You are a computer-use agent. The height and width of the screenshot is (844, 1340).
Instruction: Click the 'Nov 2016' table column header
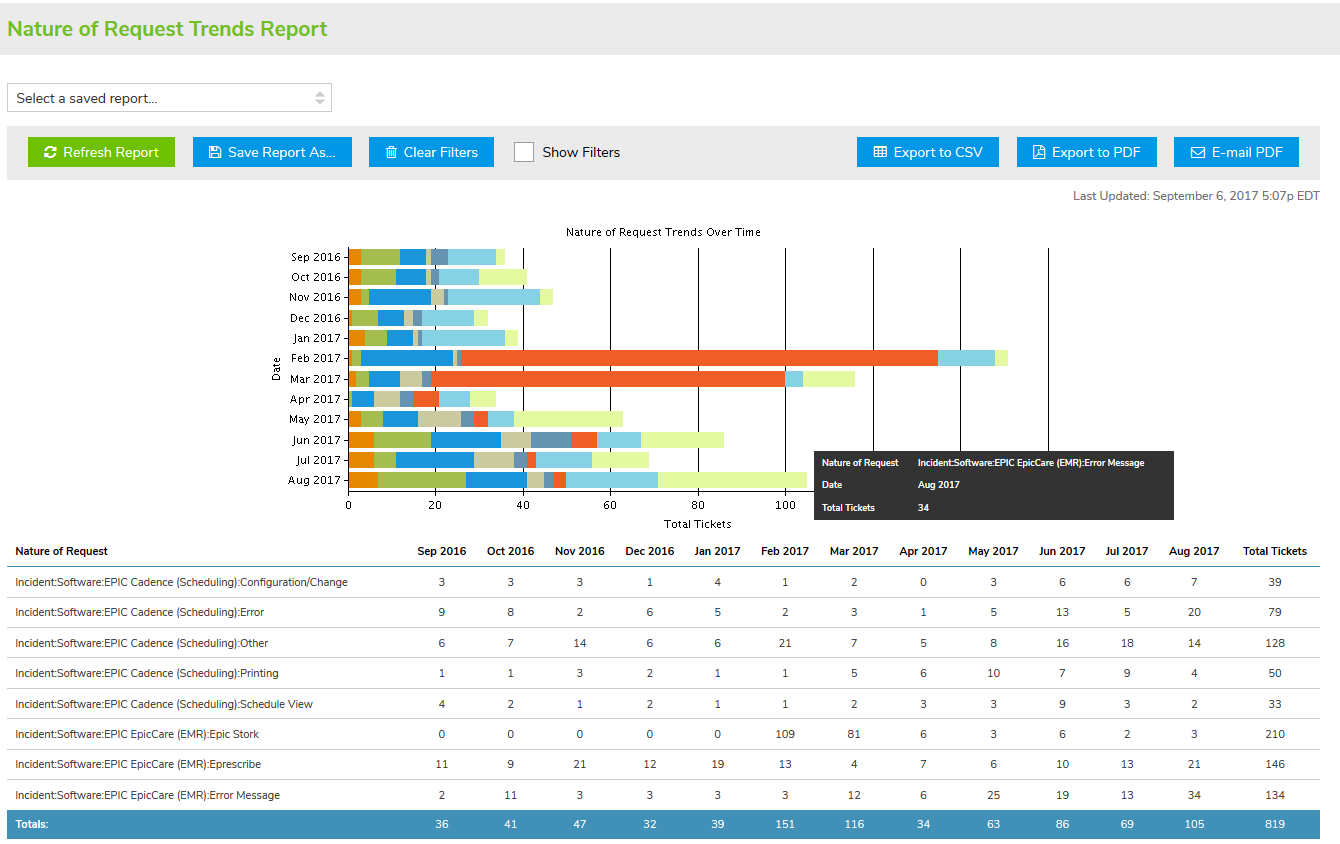(x=580, y=551)
